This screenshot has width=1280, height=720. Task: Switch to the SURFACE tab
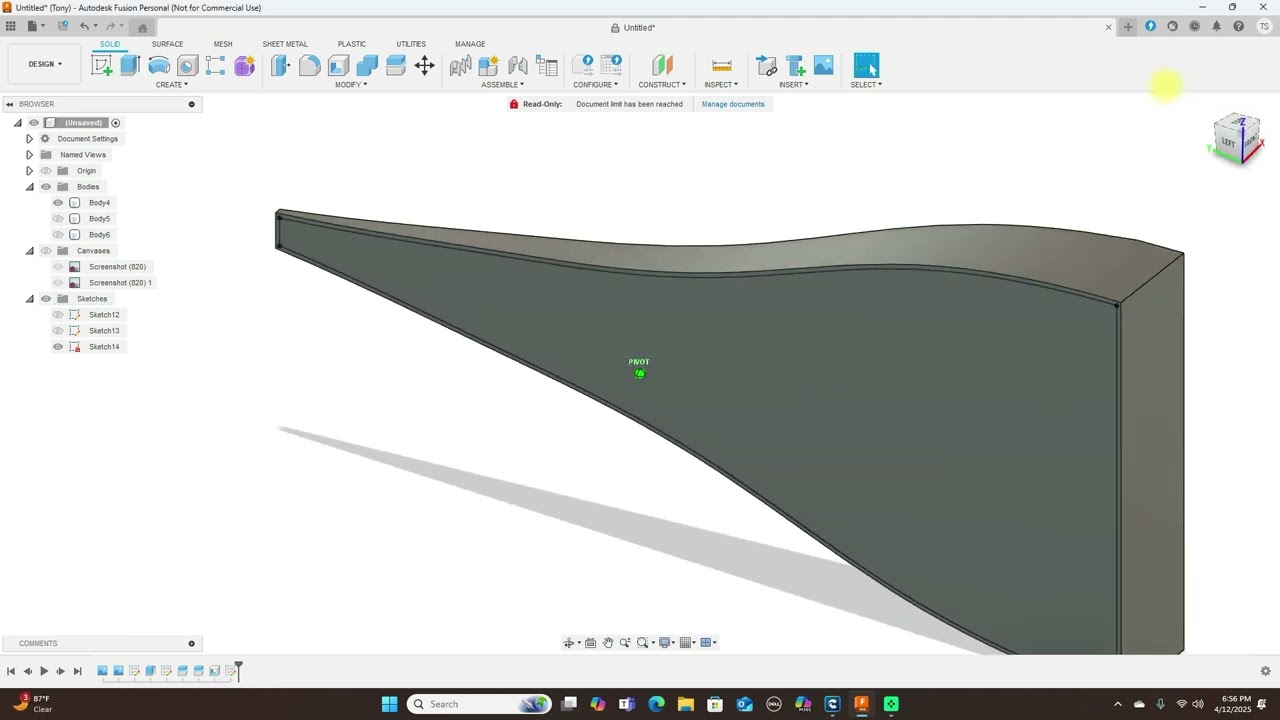click(x=167, y=44)
